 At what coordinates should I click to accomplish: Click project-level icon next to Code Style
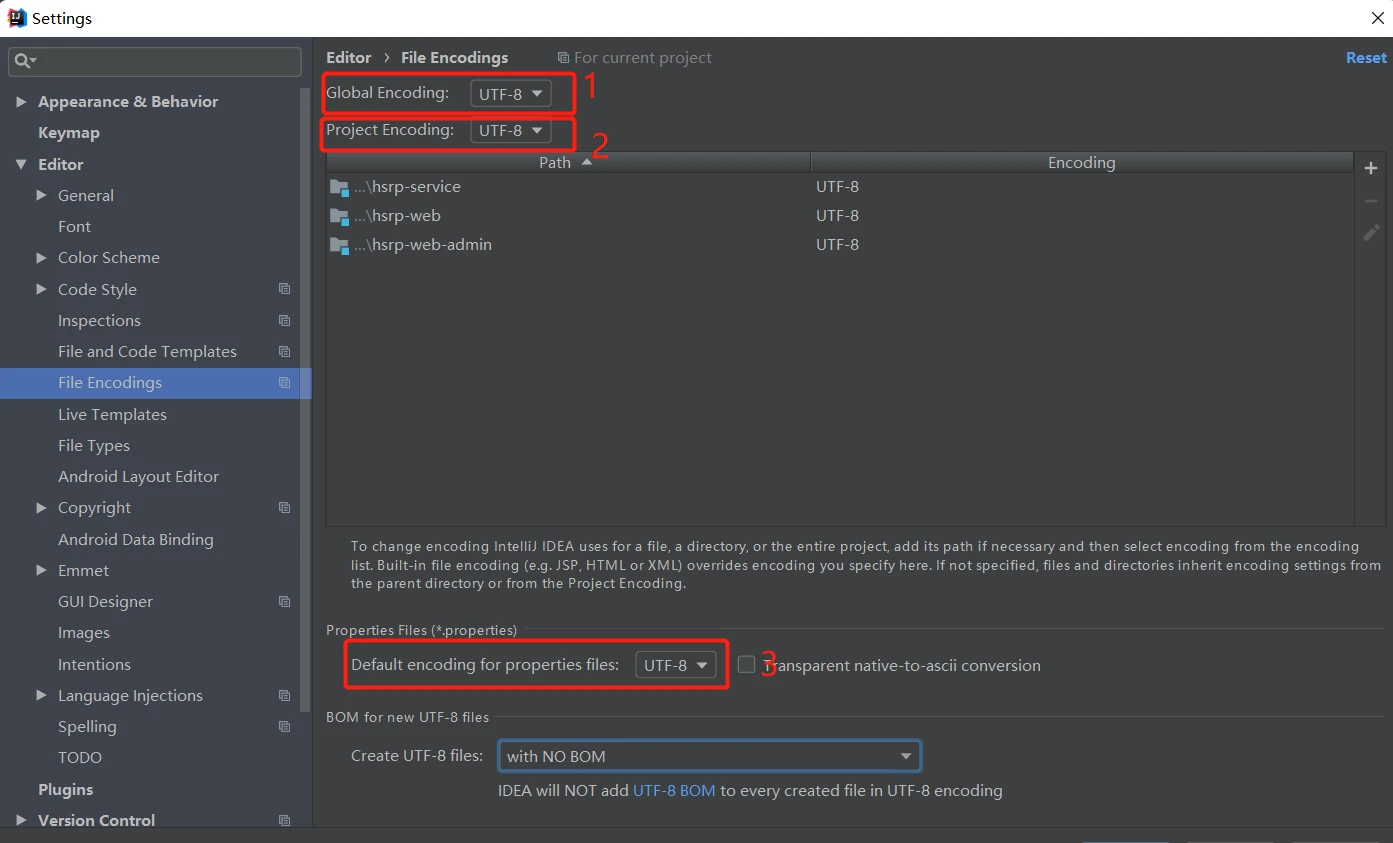pyautogui.click(x=284, y=289)
